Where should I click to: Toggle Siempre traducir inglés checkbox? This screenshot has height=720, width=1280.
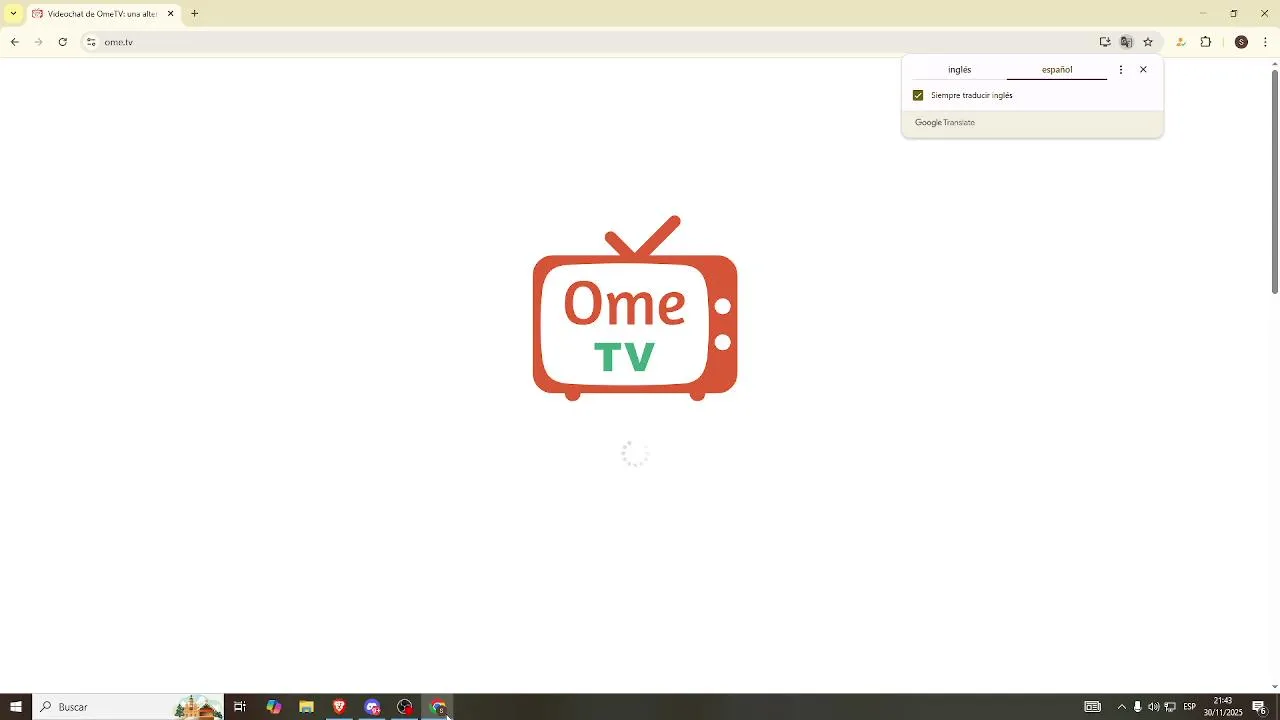(918, 96)
